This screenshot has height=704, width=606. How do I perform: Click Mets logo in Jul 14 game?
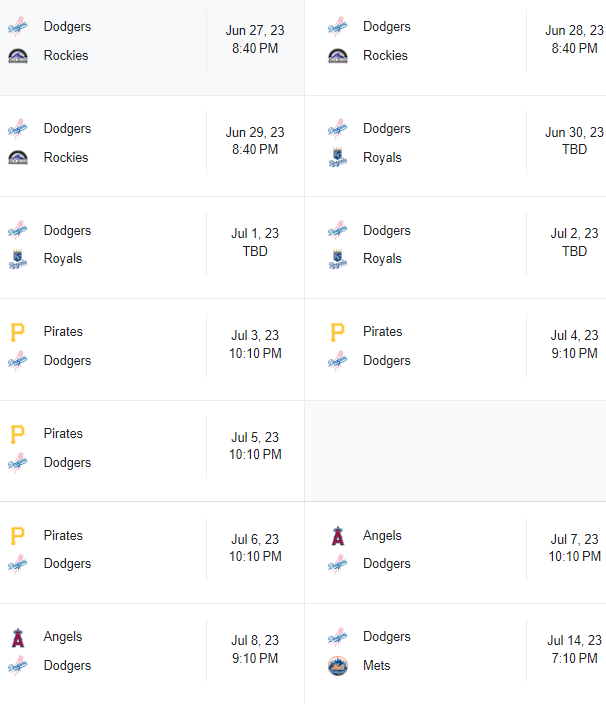[338, 666]
